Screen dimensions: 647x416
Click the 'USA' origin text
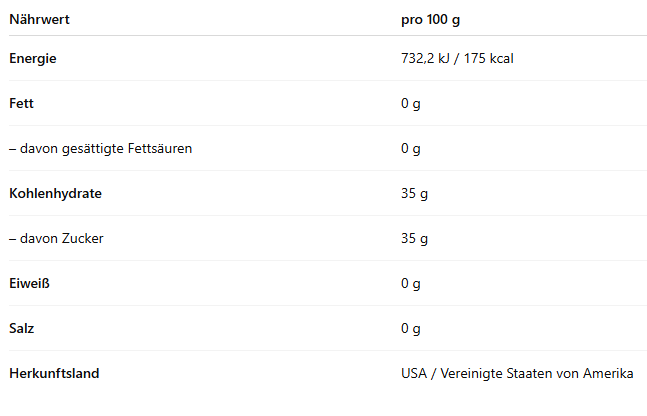click(x=414, y=373)
